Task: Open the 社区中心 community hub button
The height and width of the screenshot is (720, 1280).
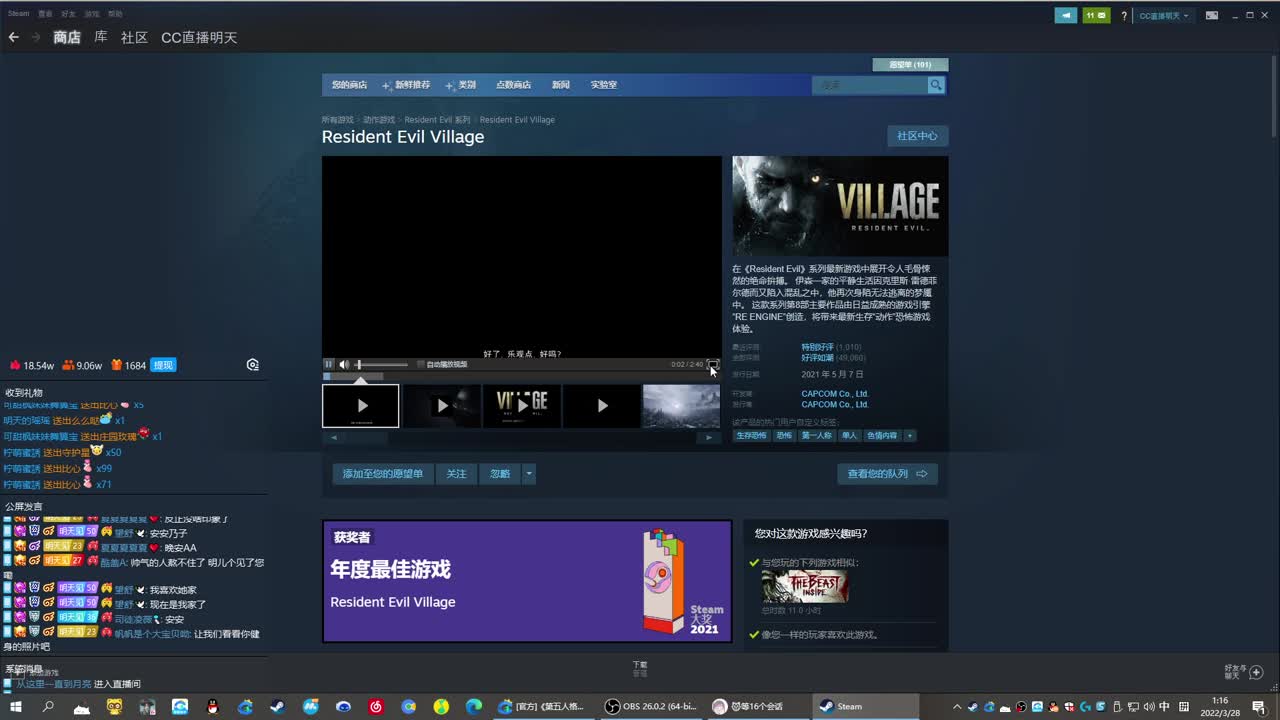Action: click(x=917, y=136)
